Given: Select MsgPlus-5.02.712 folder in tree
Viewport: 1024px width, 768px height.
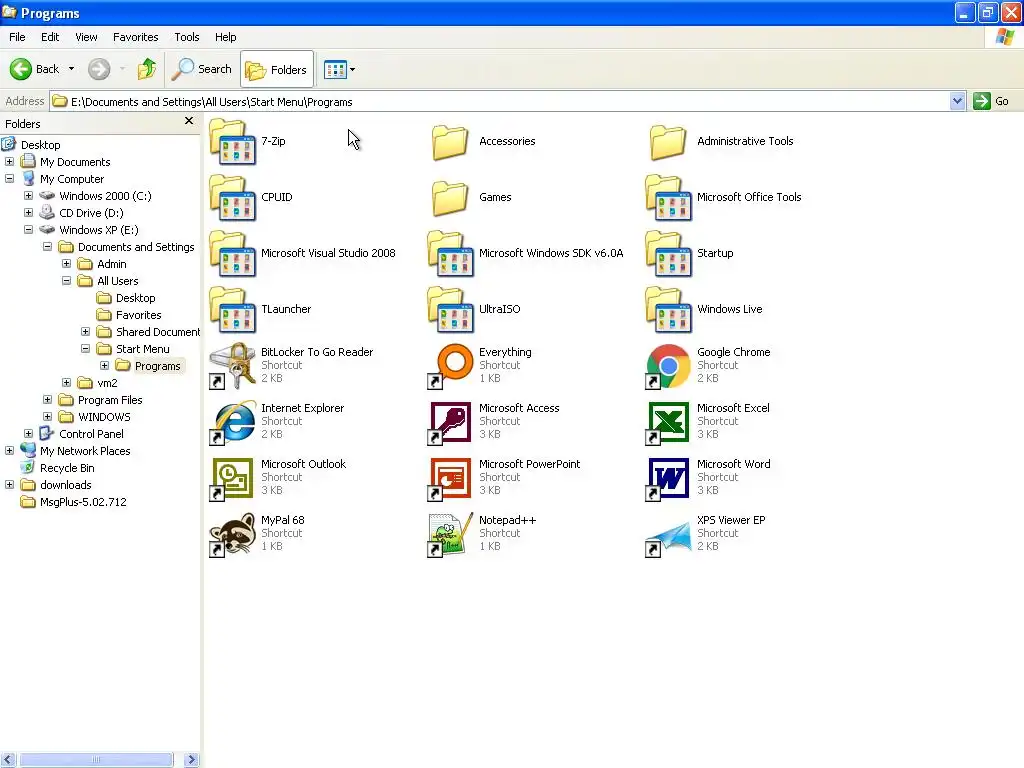Looking at the screenshot, I should click(x=83, y=502).
